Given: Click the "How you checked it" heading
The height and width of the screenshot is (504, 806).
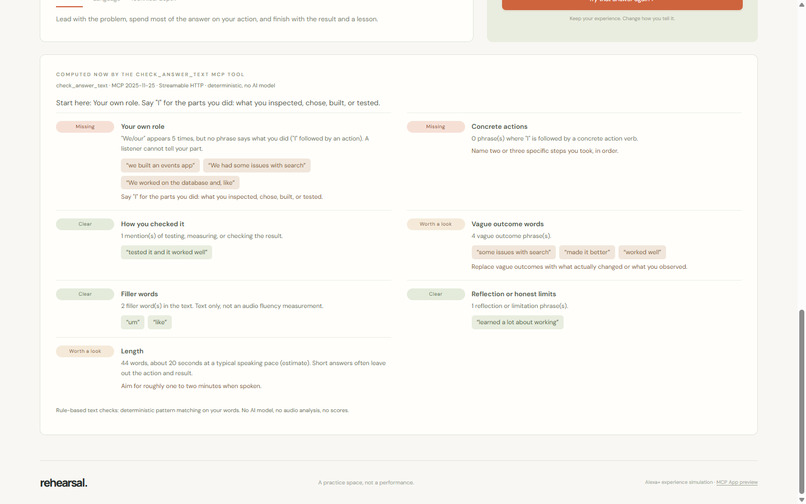Looking at the screenshot, I should tap(152, 224).
